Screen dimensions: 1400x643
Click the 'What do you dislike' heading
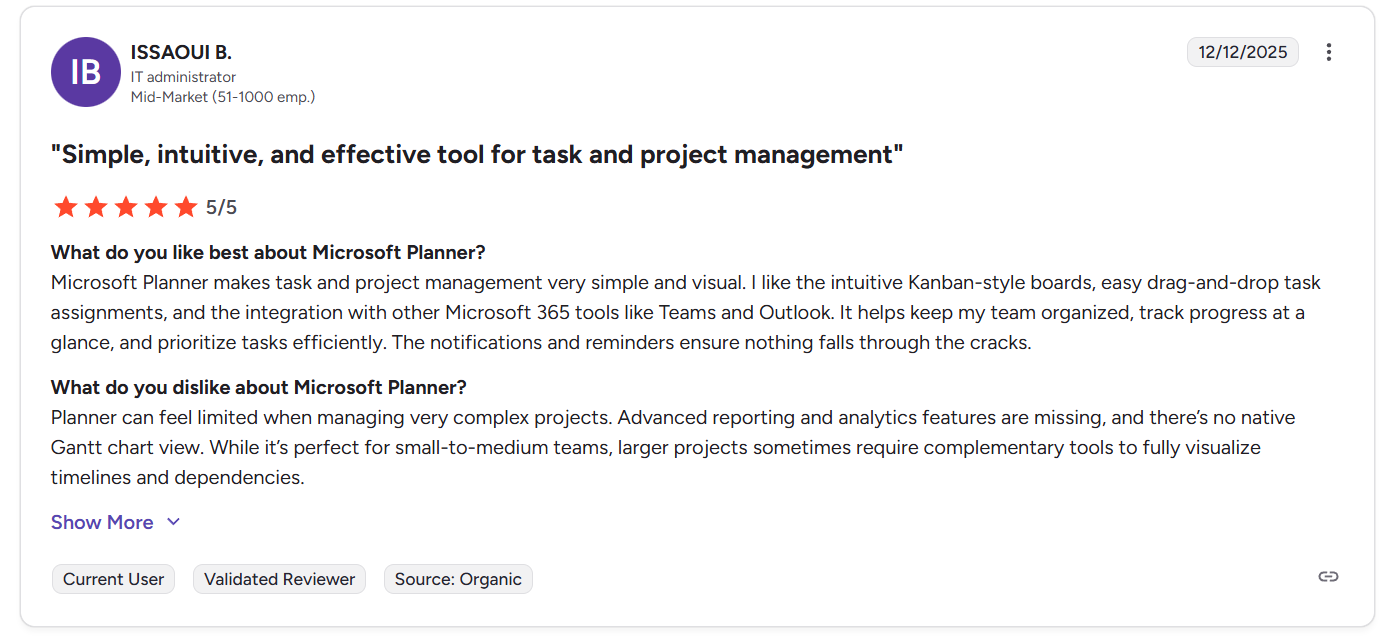(258, 387)
